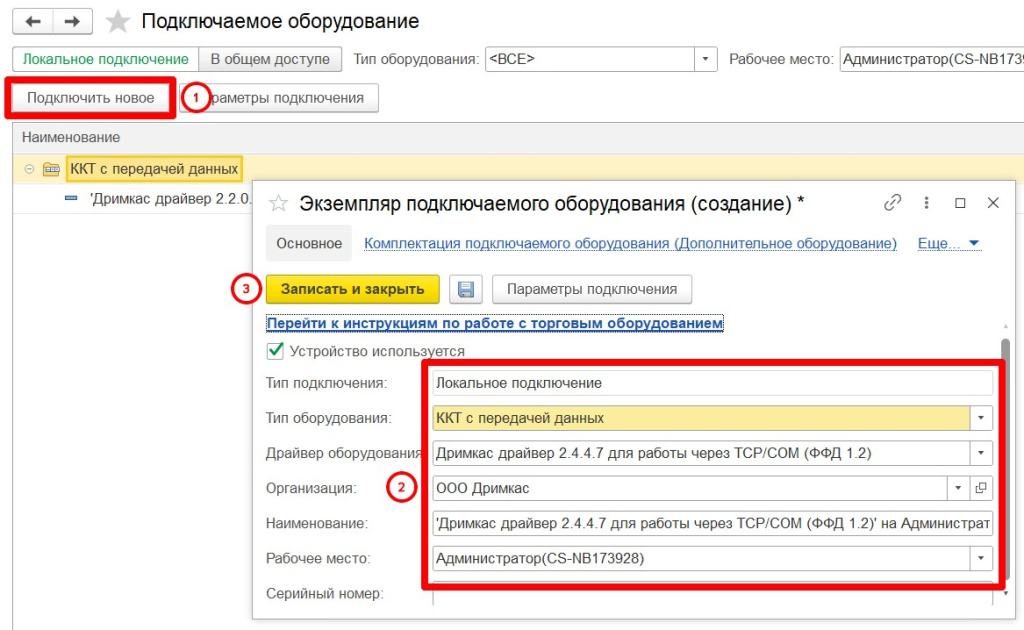1024x630 pixels.
Task: Expand the Драйвер оборудования dropdown list
Action: [x=981, y=453]
